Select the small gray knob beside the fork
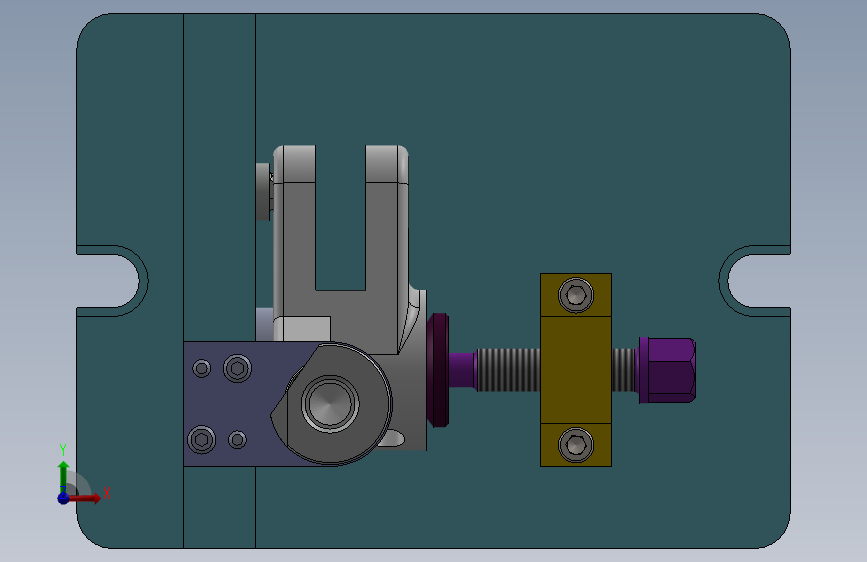This screenshot has width=867, height=562. pos(264,191)
